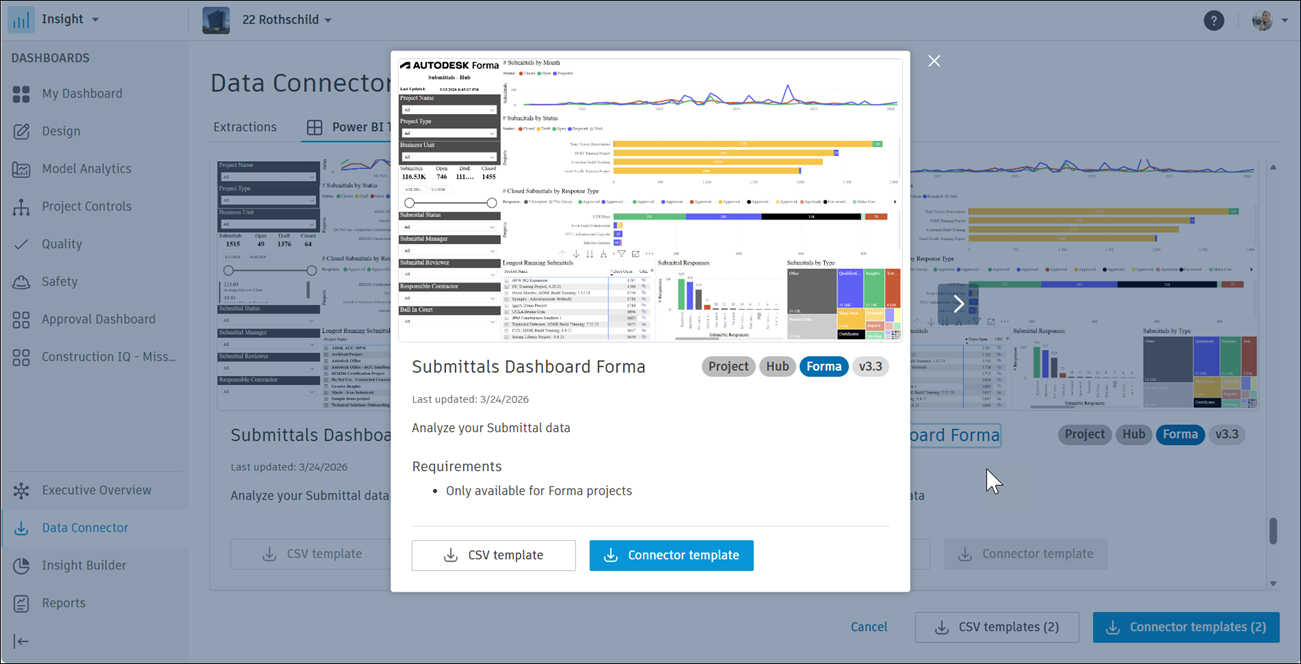
Task: Download Connector template from the dialog
Action: pos(671,556)
